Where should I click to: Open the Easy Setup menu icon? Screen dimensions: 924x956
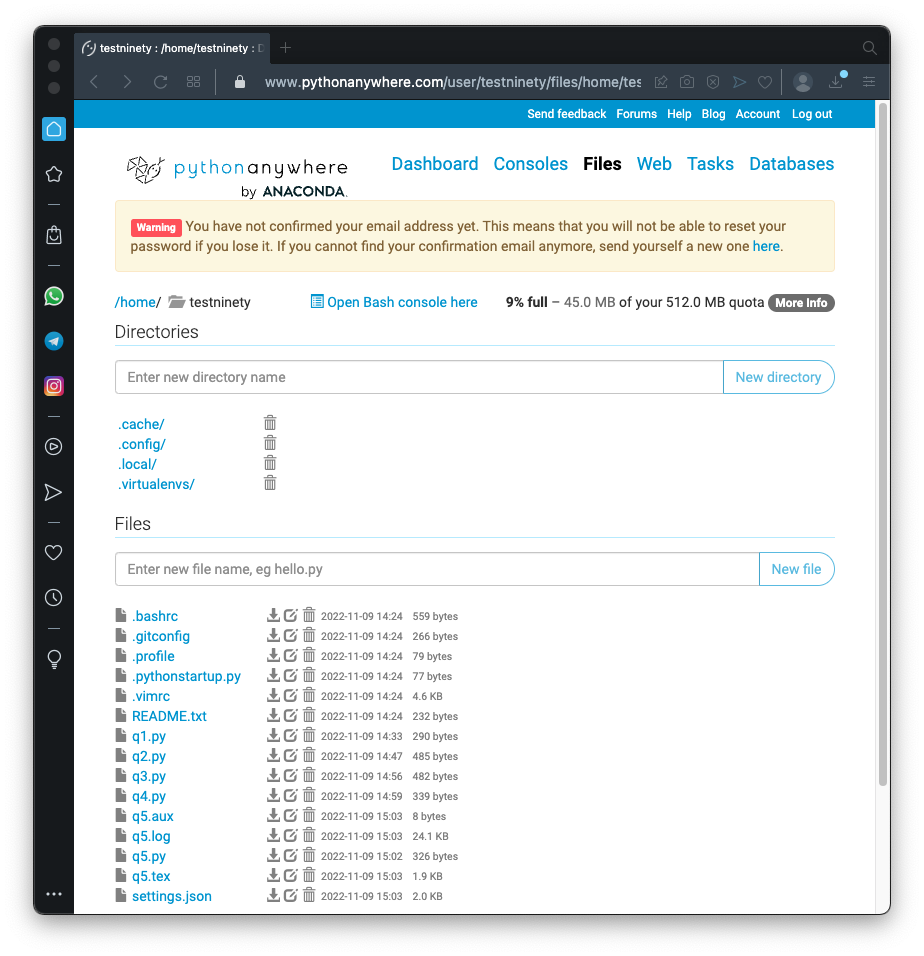pyautogui.click(x=869, y=82)
